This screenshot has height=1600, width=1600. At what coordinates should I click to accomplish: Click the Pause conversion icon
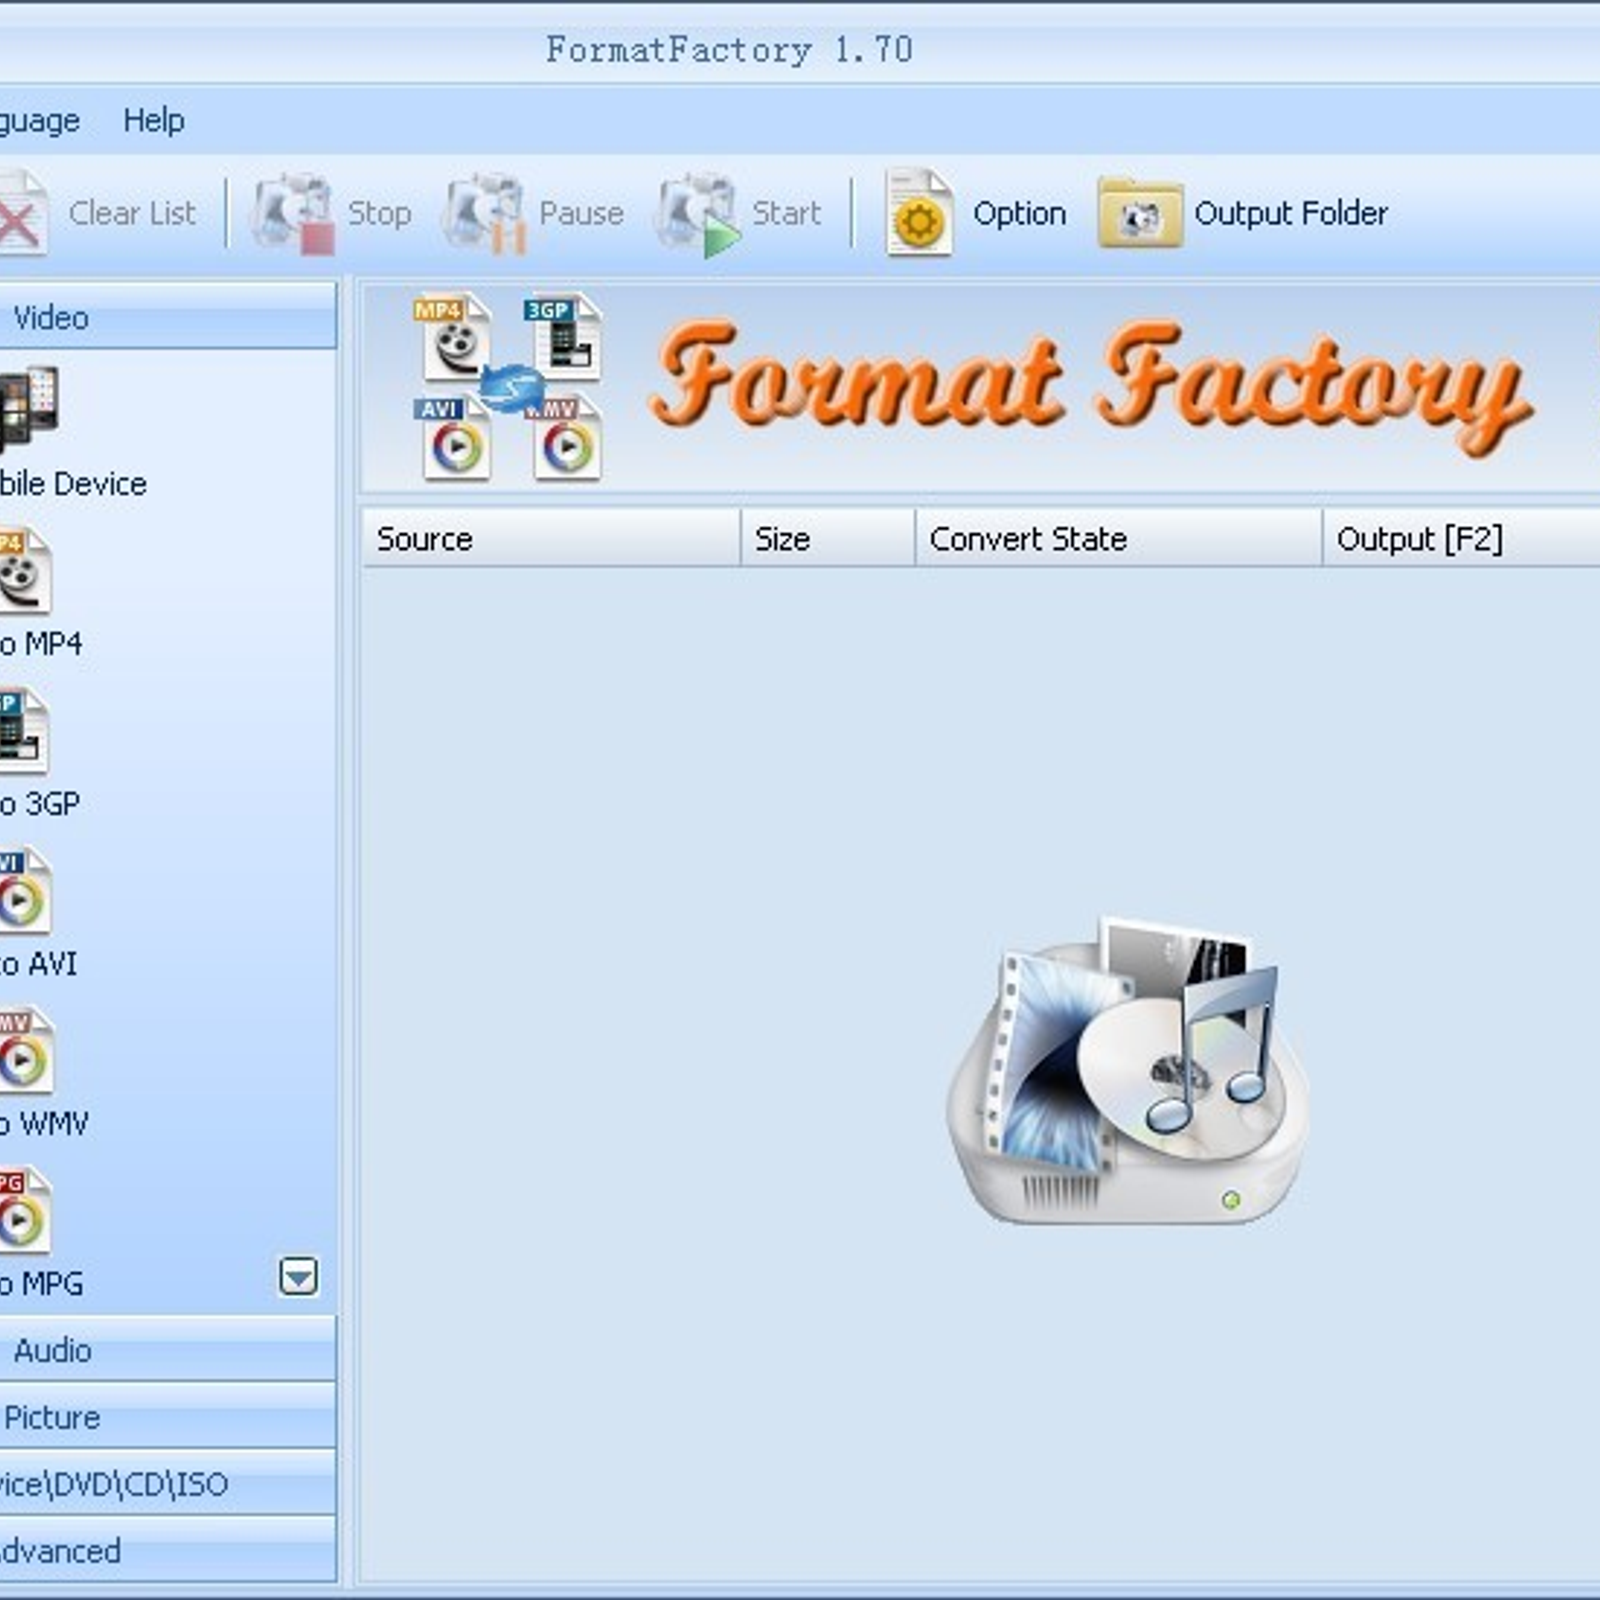pos(486,213)
